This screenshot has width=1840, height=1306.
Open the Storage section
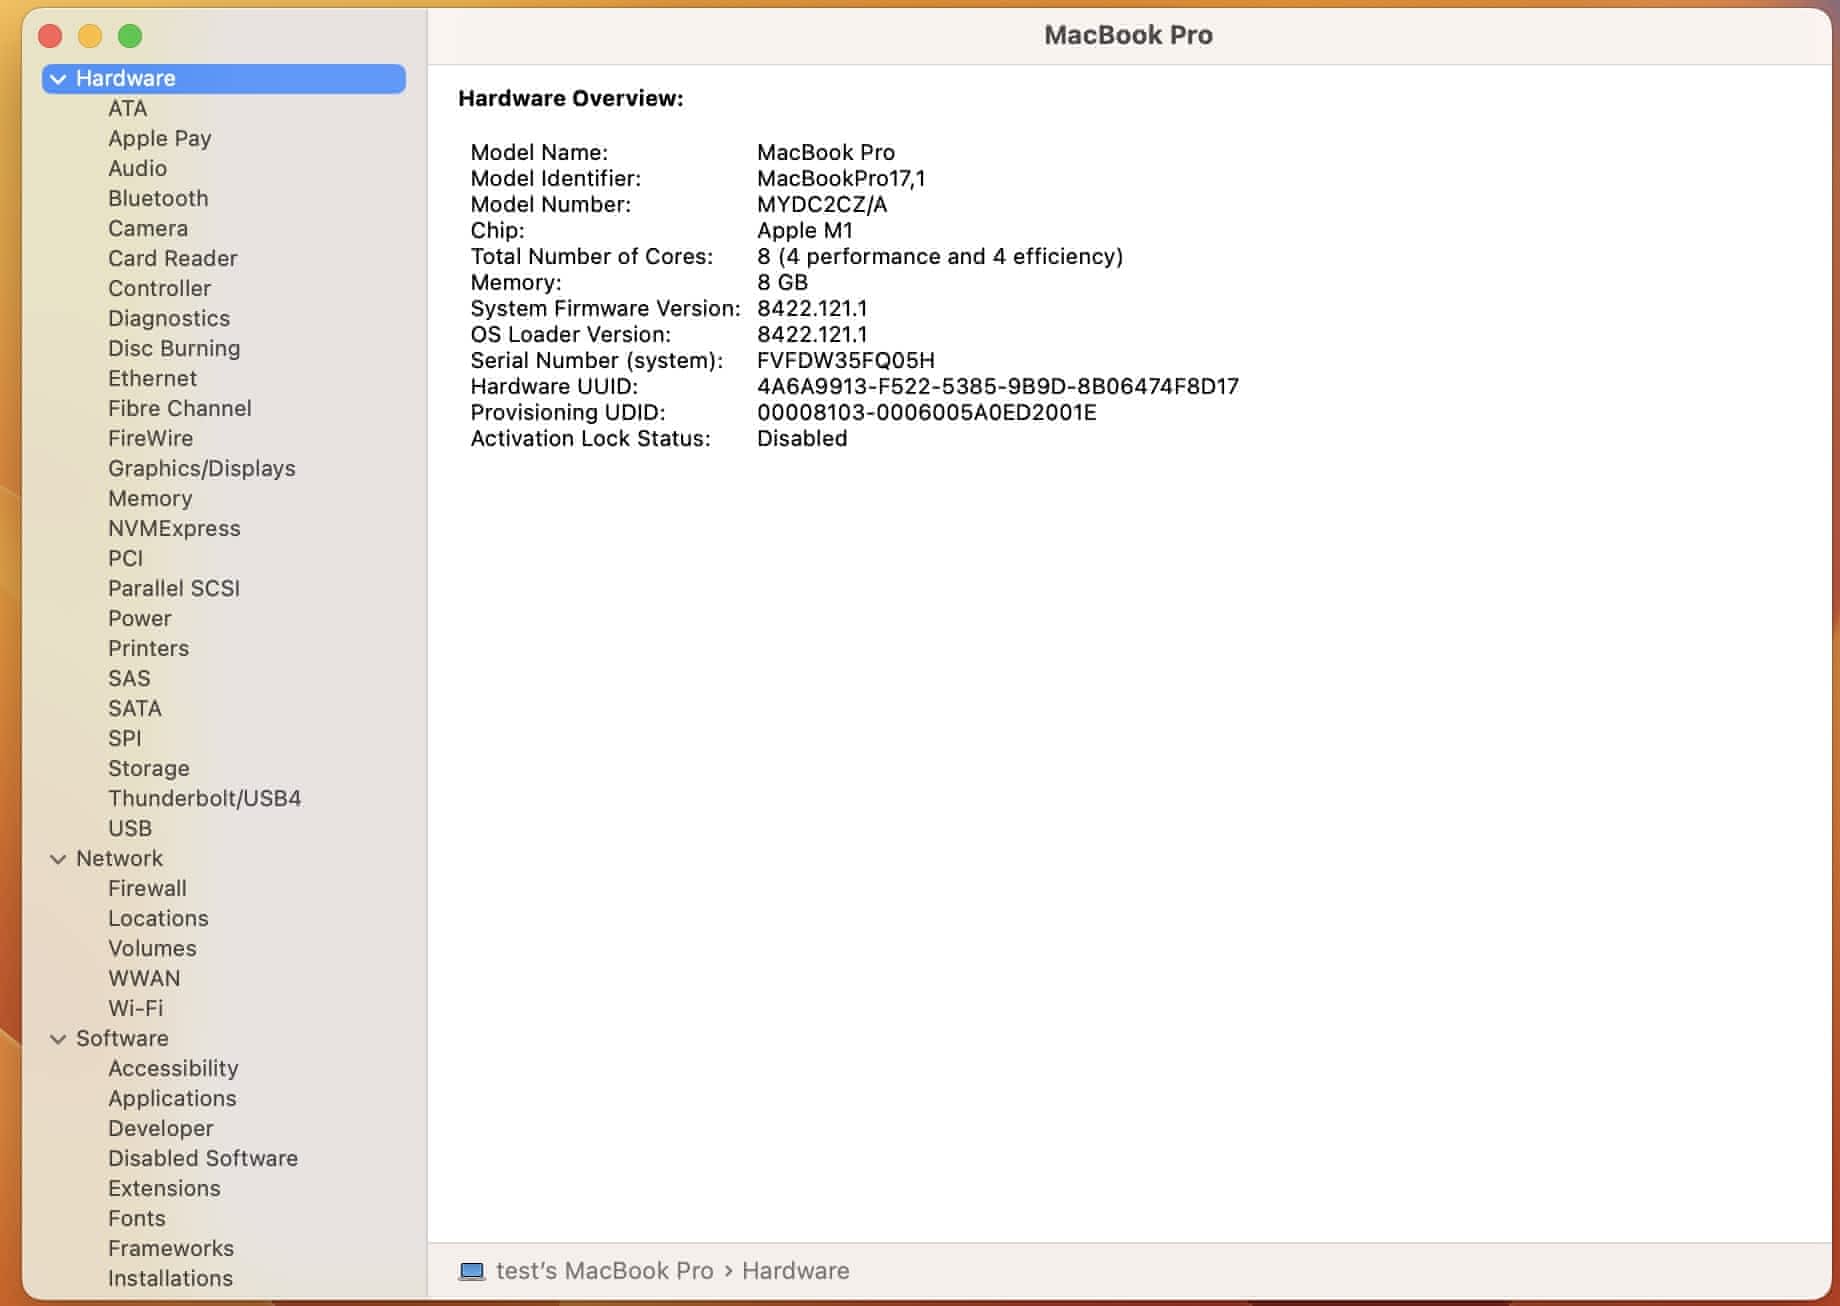[149, 768]
